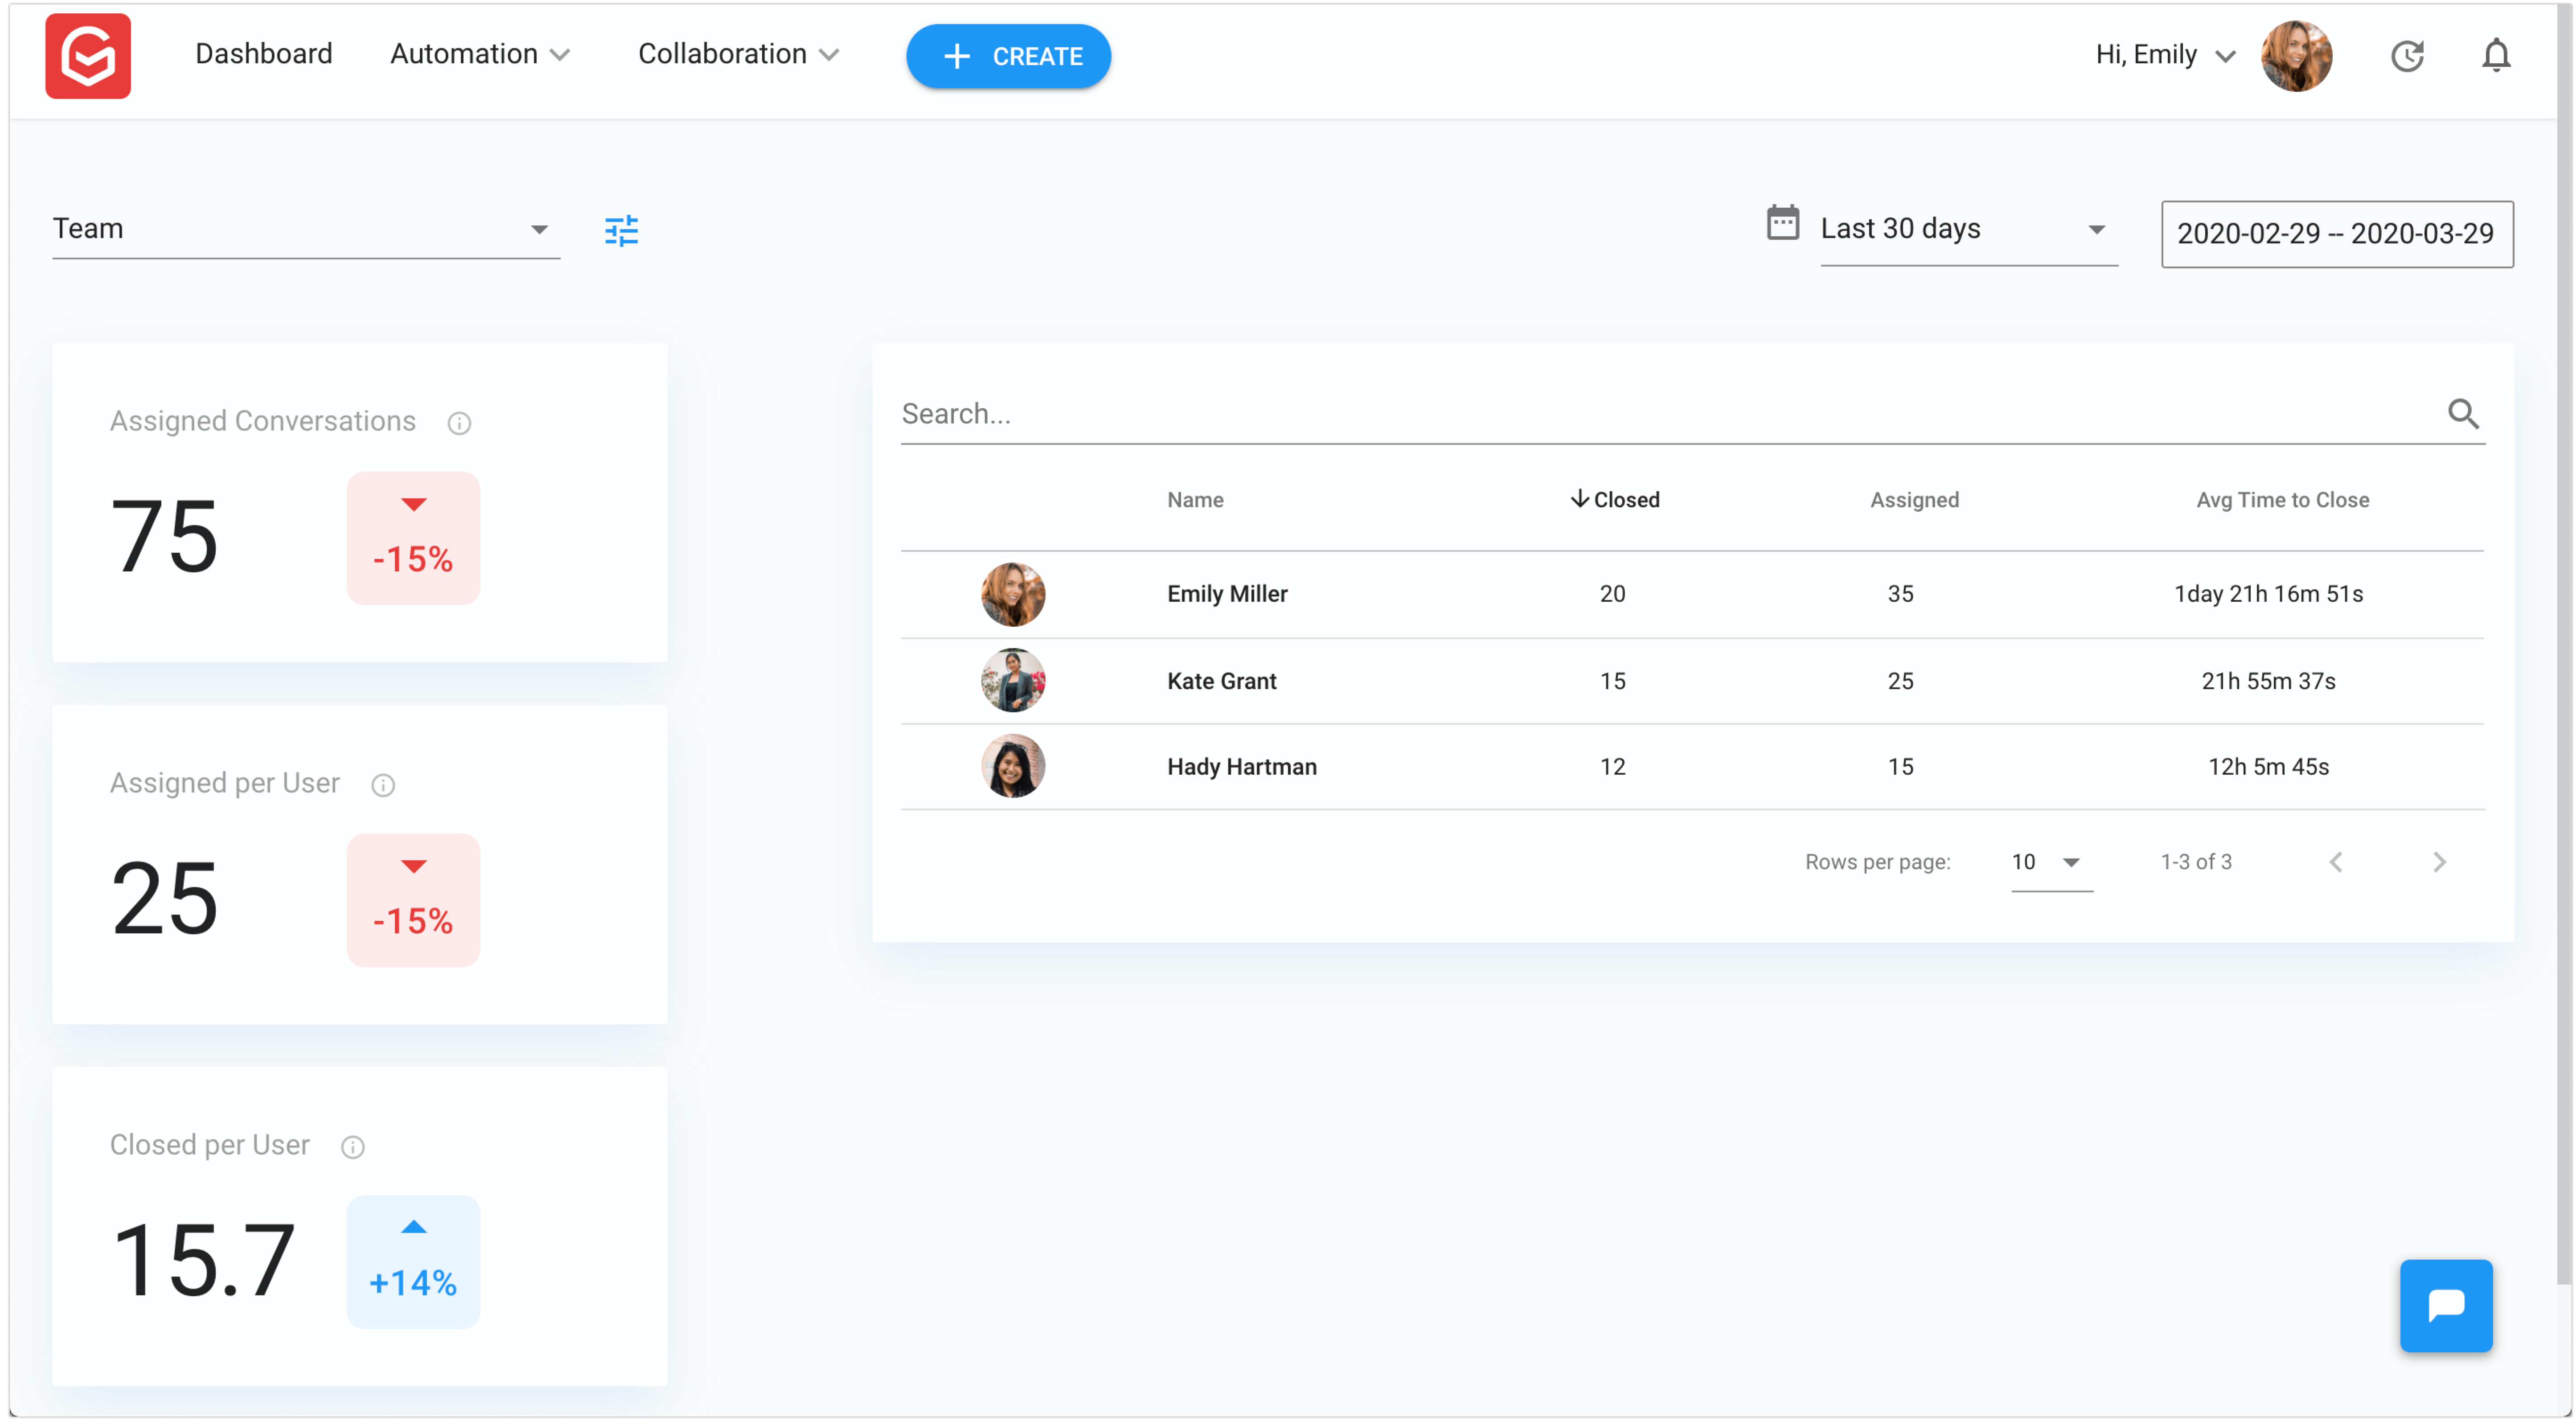Click the Closed column sort arrow

[x=1579, y=499]
